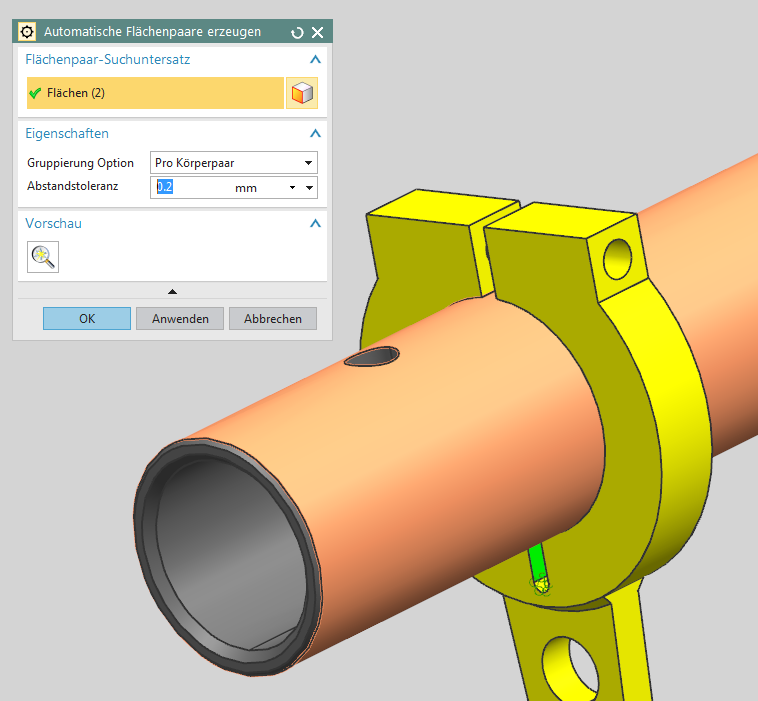Click the Abbrechen button
758x701 pixels.
[273, 319]
